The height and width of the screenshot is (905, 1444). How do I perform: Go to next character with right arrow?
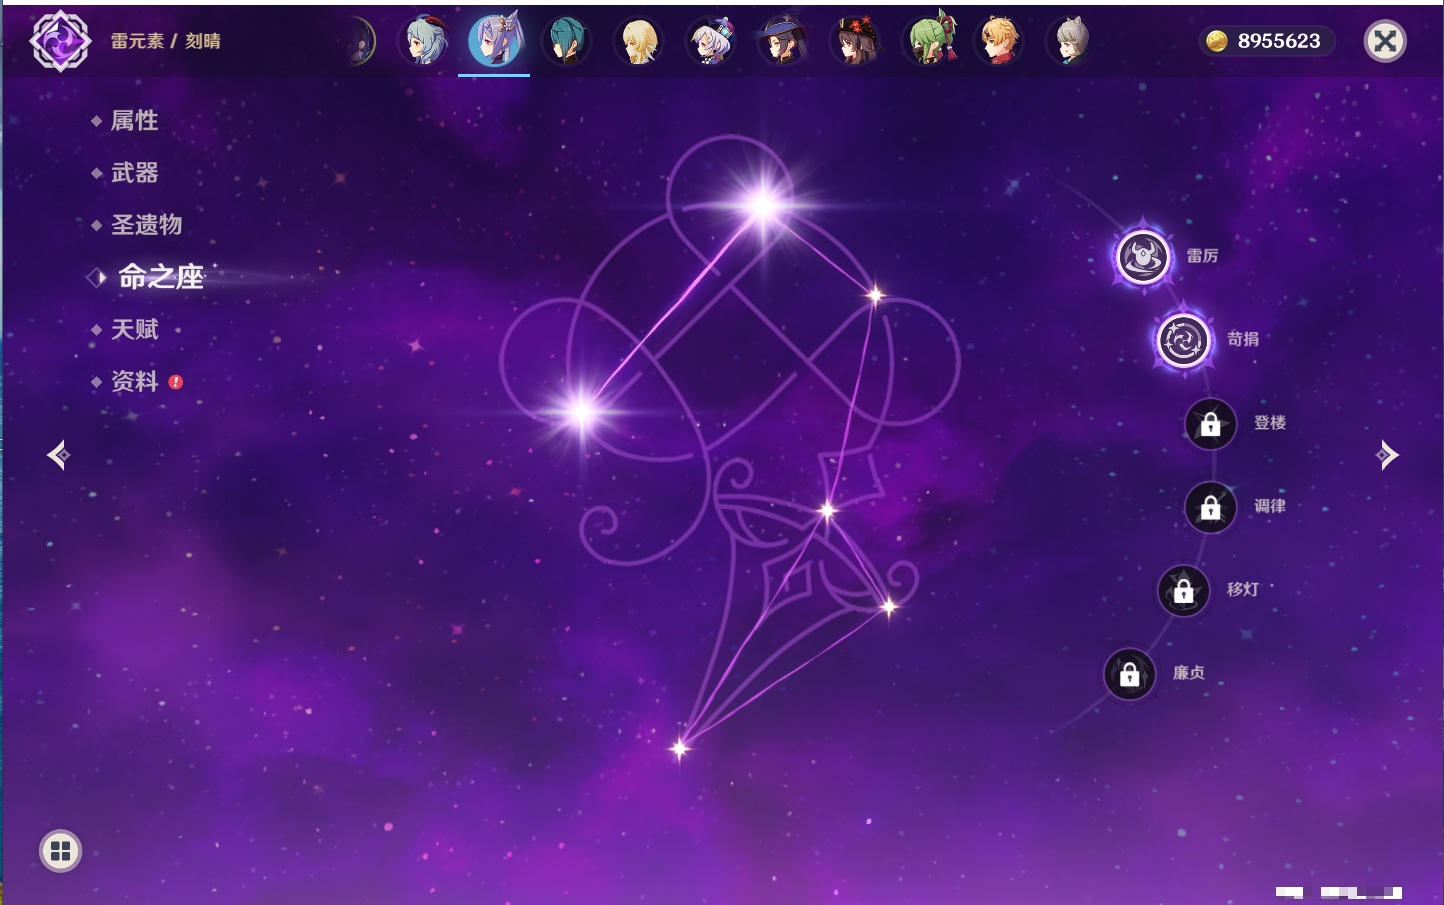(x=1387, y=455)
